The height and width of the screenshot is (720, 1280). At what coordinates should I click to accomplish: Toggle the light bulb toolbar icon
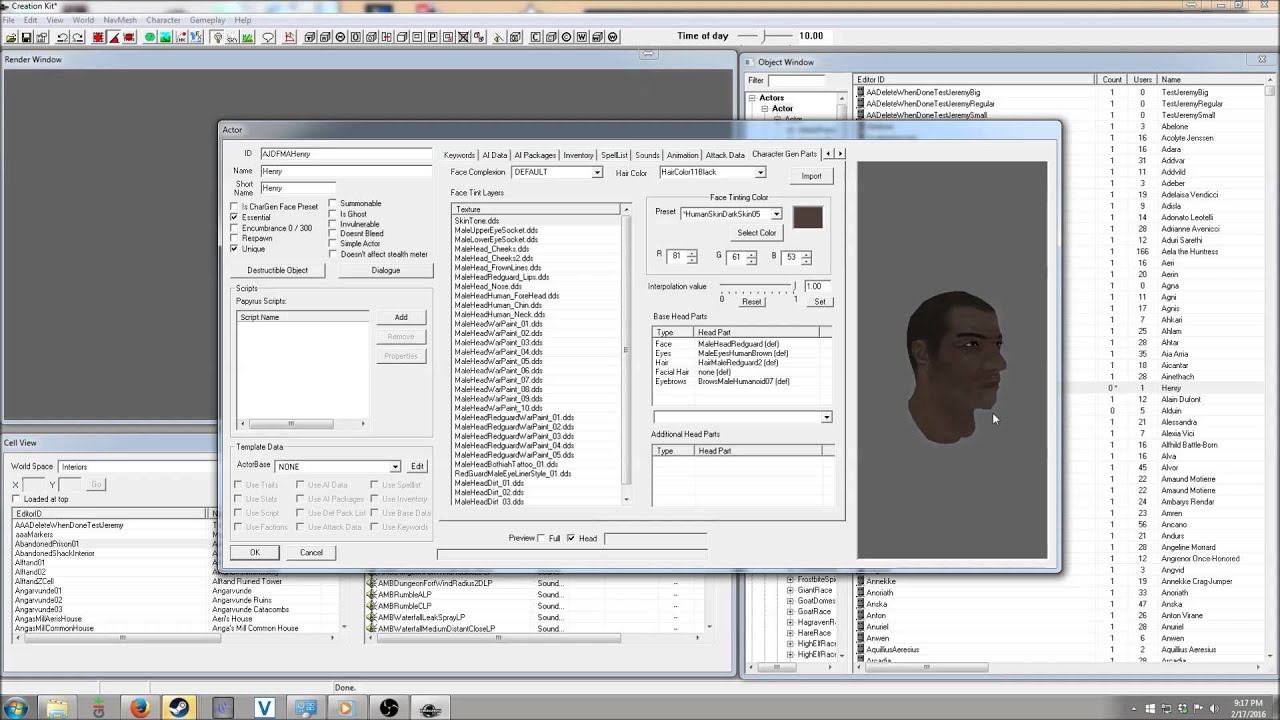click(x=218, y=37)
